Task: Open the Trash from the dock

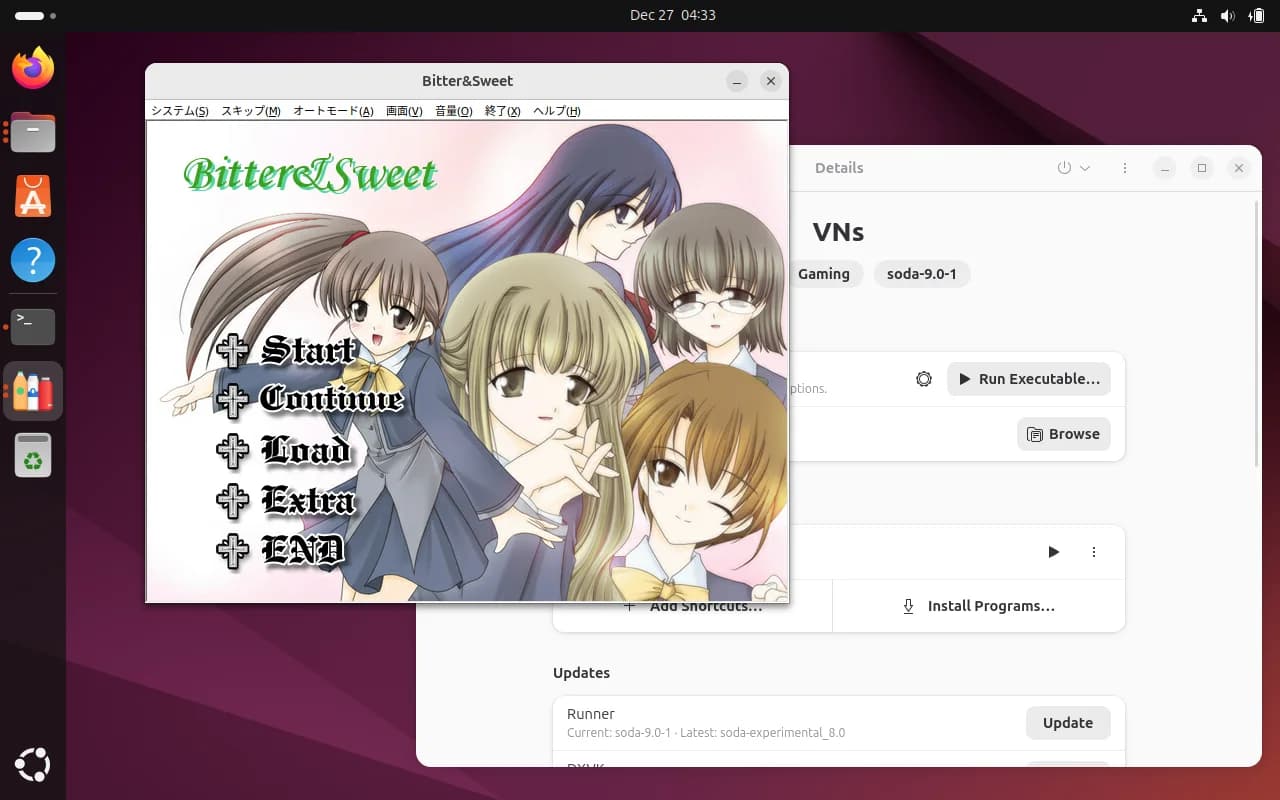Action: pos(33,456)
